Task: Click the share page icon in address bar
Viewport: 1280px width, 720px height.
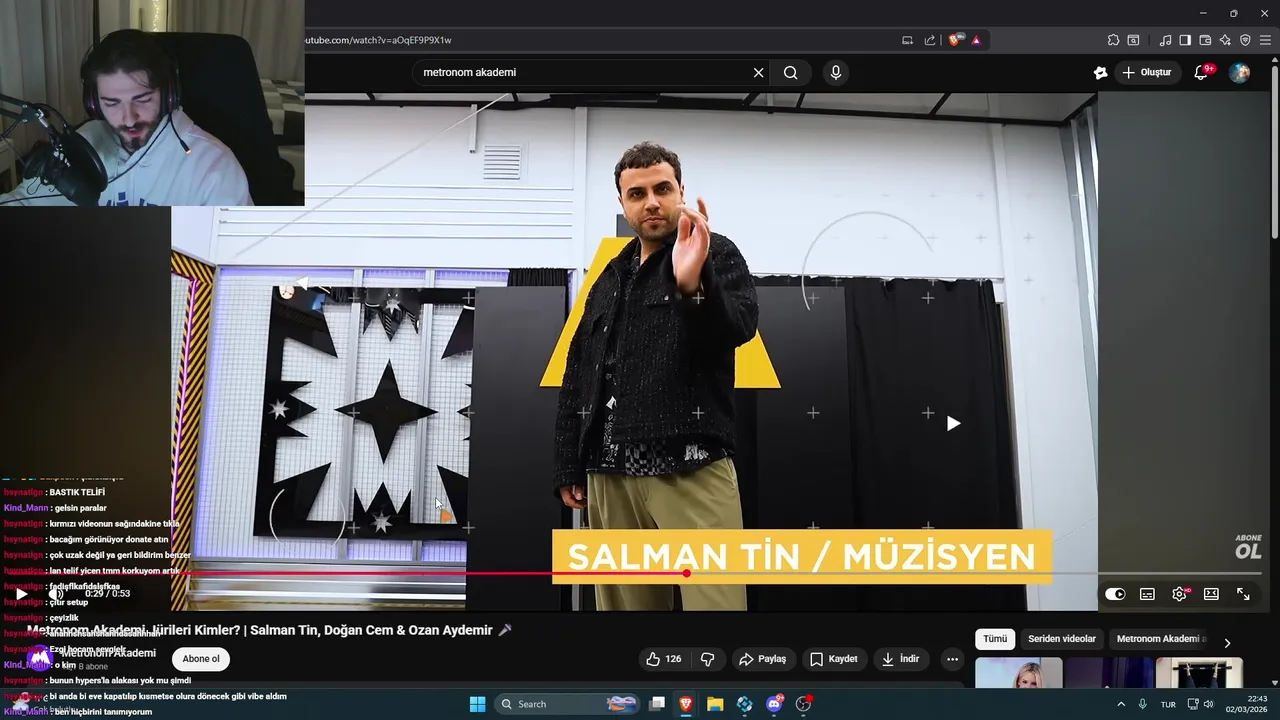Action: tap(930, 40)
